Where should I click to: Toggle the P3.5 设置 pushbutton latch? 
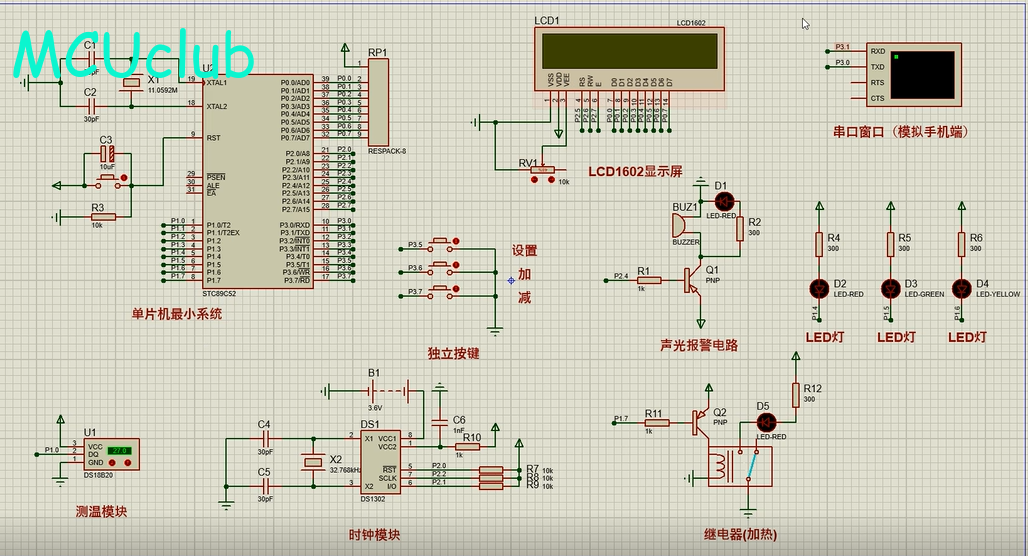pos(456,241)
